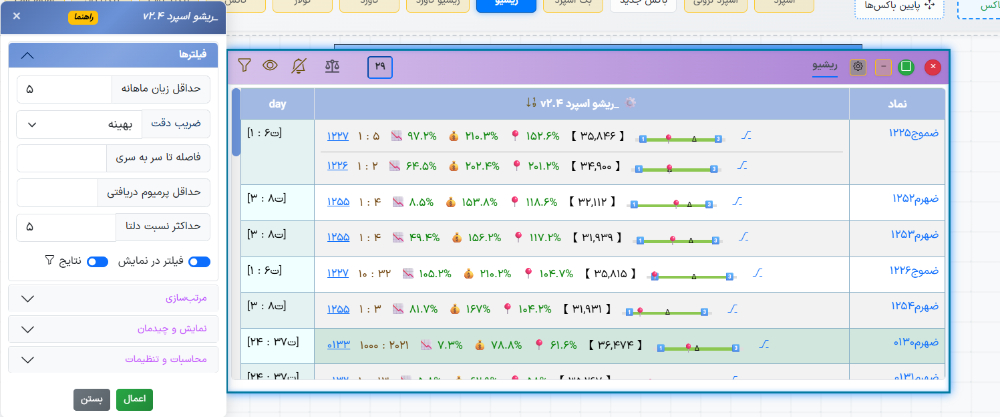Image resolution: width=1000 pixels, height=417 pixels.
Task: Click the funnel filter icon in table toolbar
Action: point(244,66)
